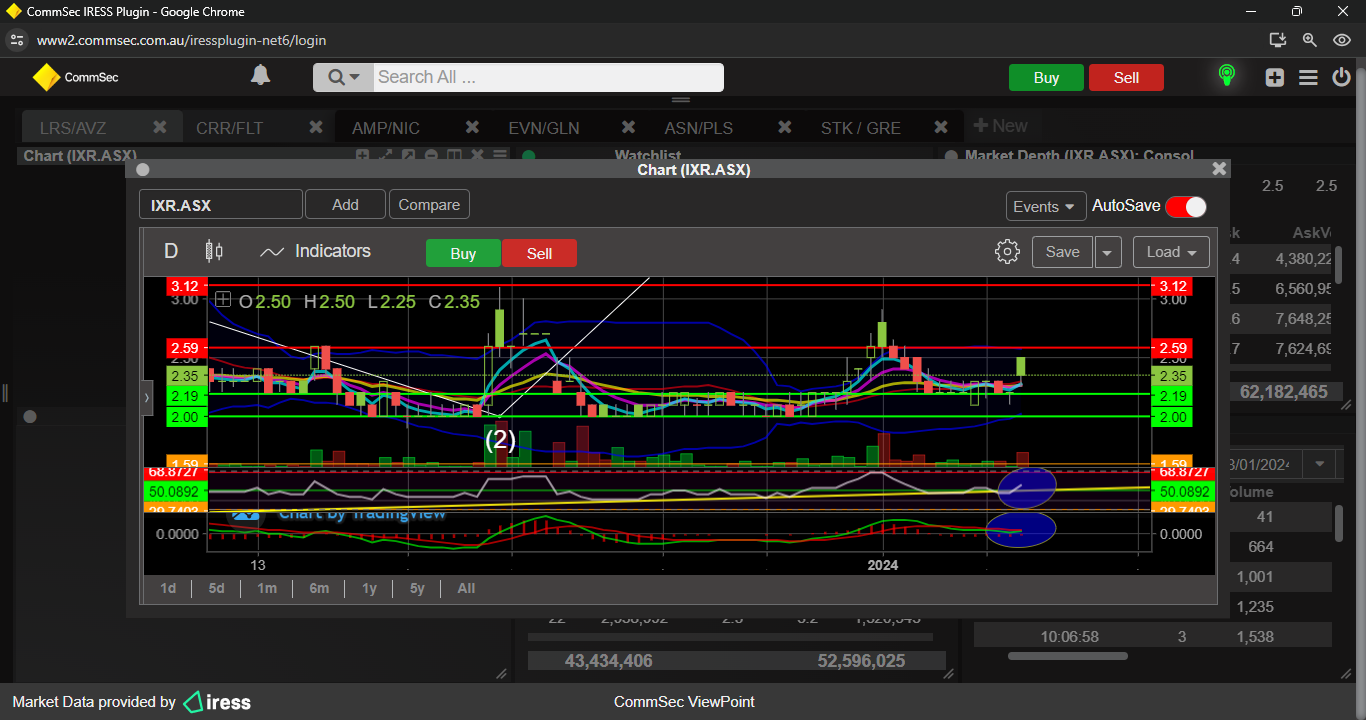This screenshot has width=1366, height=720.
Task: Open Chrome page zoom icon
Action: (x=1309, y=40)
